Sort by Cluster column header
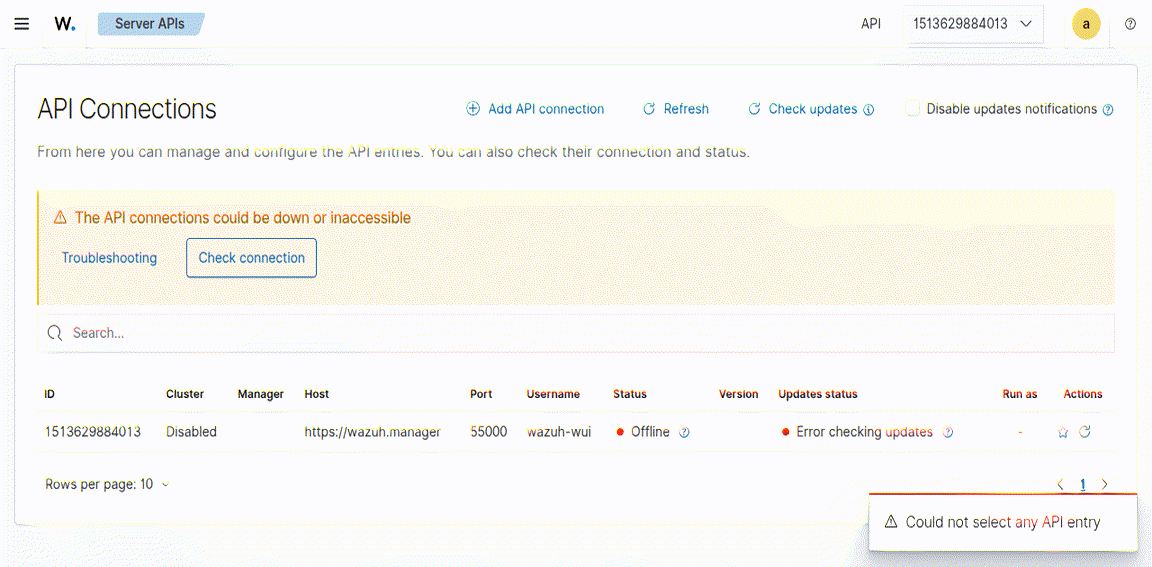The height and width of the screenshot is (567, 1152). click(x=185, y=394)
